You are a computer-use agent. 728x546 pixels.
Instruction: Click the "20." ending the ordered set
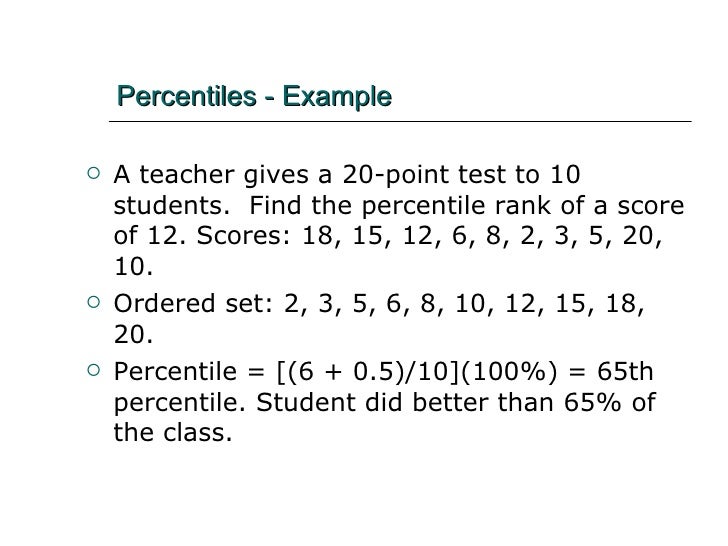(x=134, y=331)
